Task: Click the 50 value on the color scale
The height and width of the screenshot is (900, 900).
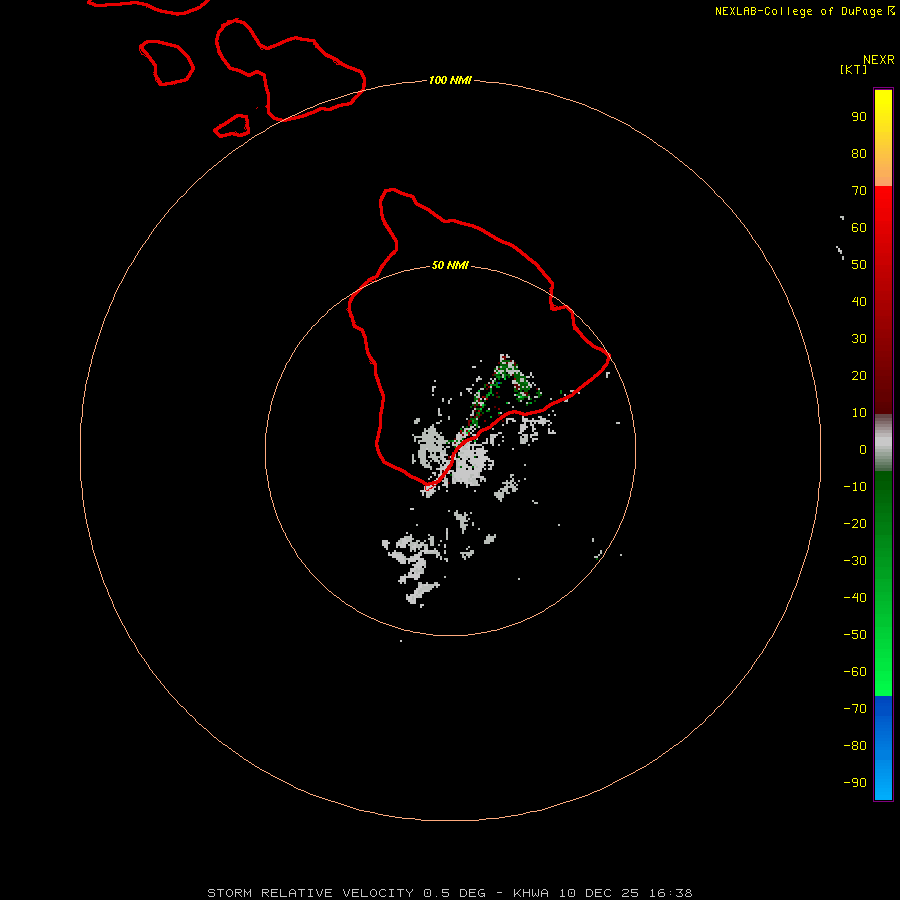Action: (859, 265)
